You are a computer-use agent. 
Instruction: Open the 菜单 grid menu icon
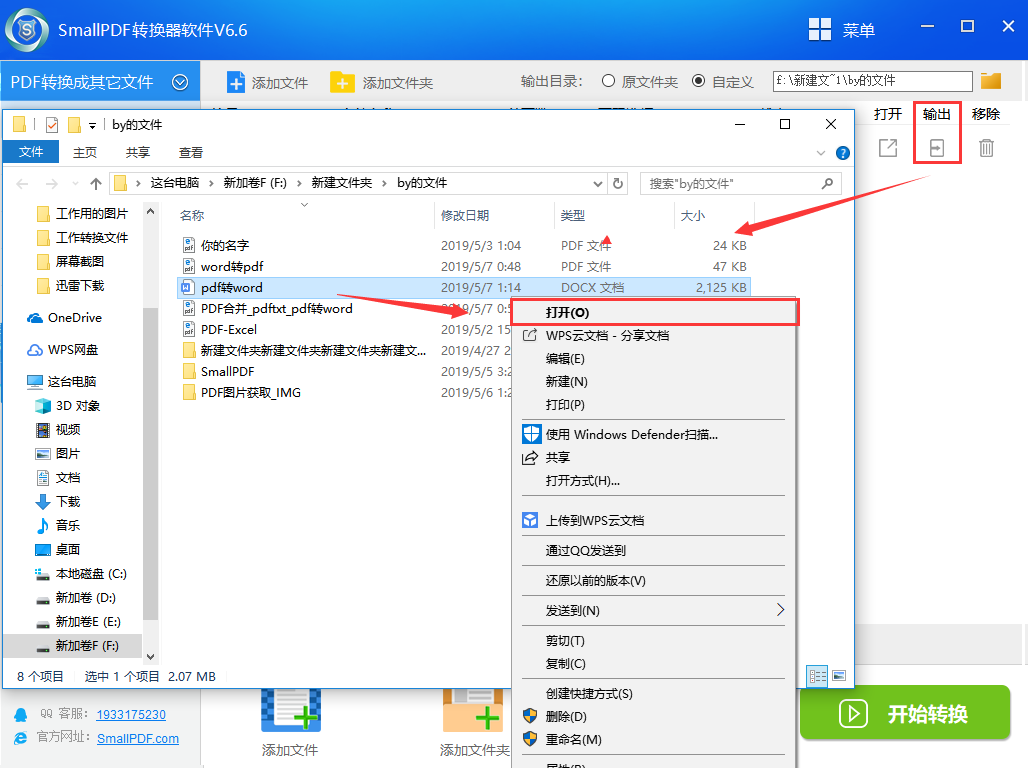[x=820, y=30]
